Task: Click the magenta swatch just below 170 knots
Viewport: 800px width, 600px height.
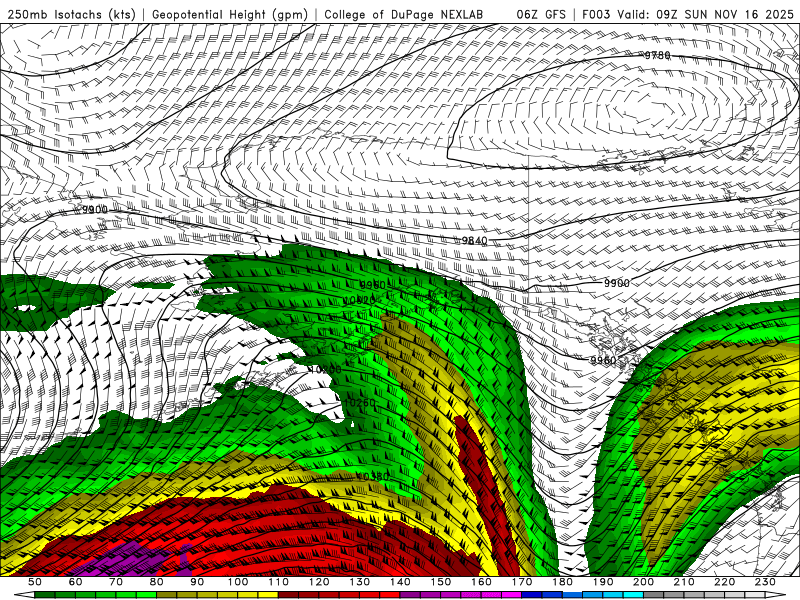Action: tap(512, 595)
